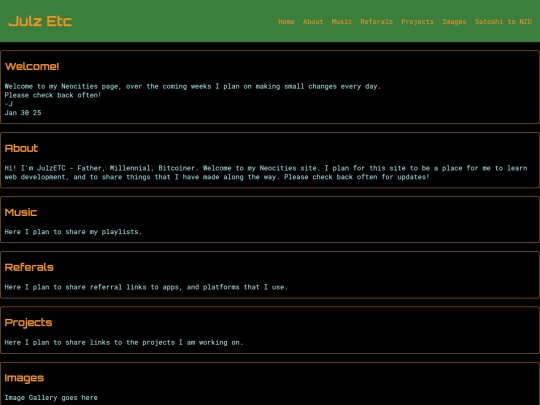The height and width of the screenshot is (405, 540).
Task: Click the Referals section heading
Action: (29, 267)
